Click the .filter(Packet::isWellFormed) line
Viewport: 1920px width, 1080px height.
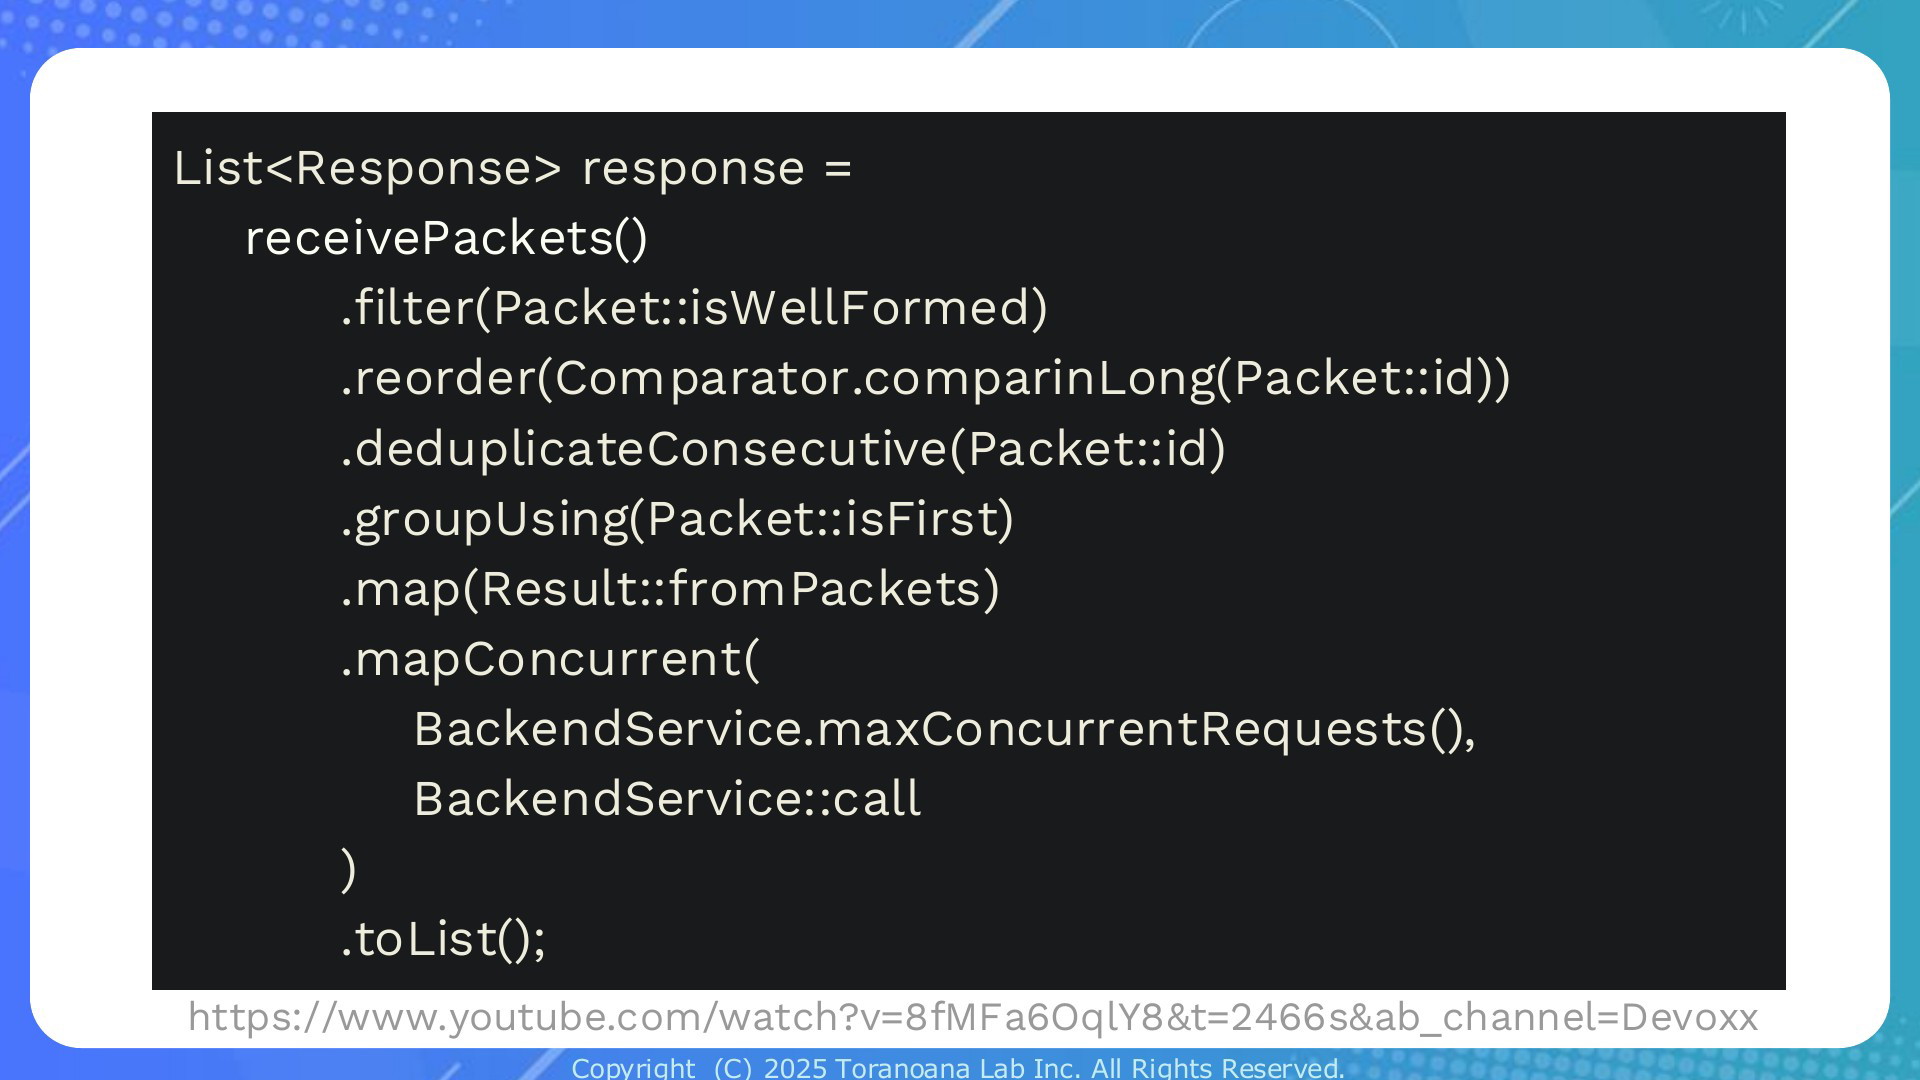(694, 308)
